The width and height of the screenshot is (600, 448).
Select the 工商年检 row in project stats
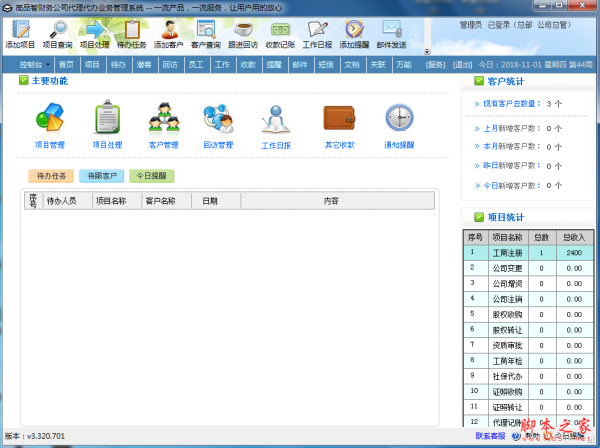(x=528, y=361)
